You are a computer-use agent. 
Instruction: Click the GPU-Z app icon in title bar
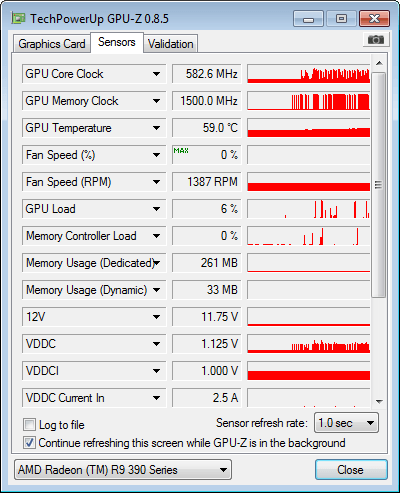(18, 18)
